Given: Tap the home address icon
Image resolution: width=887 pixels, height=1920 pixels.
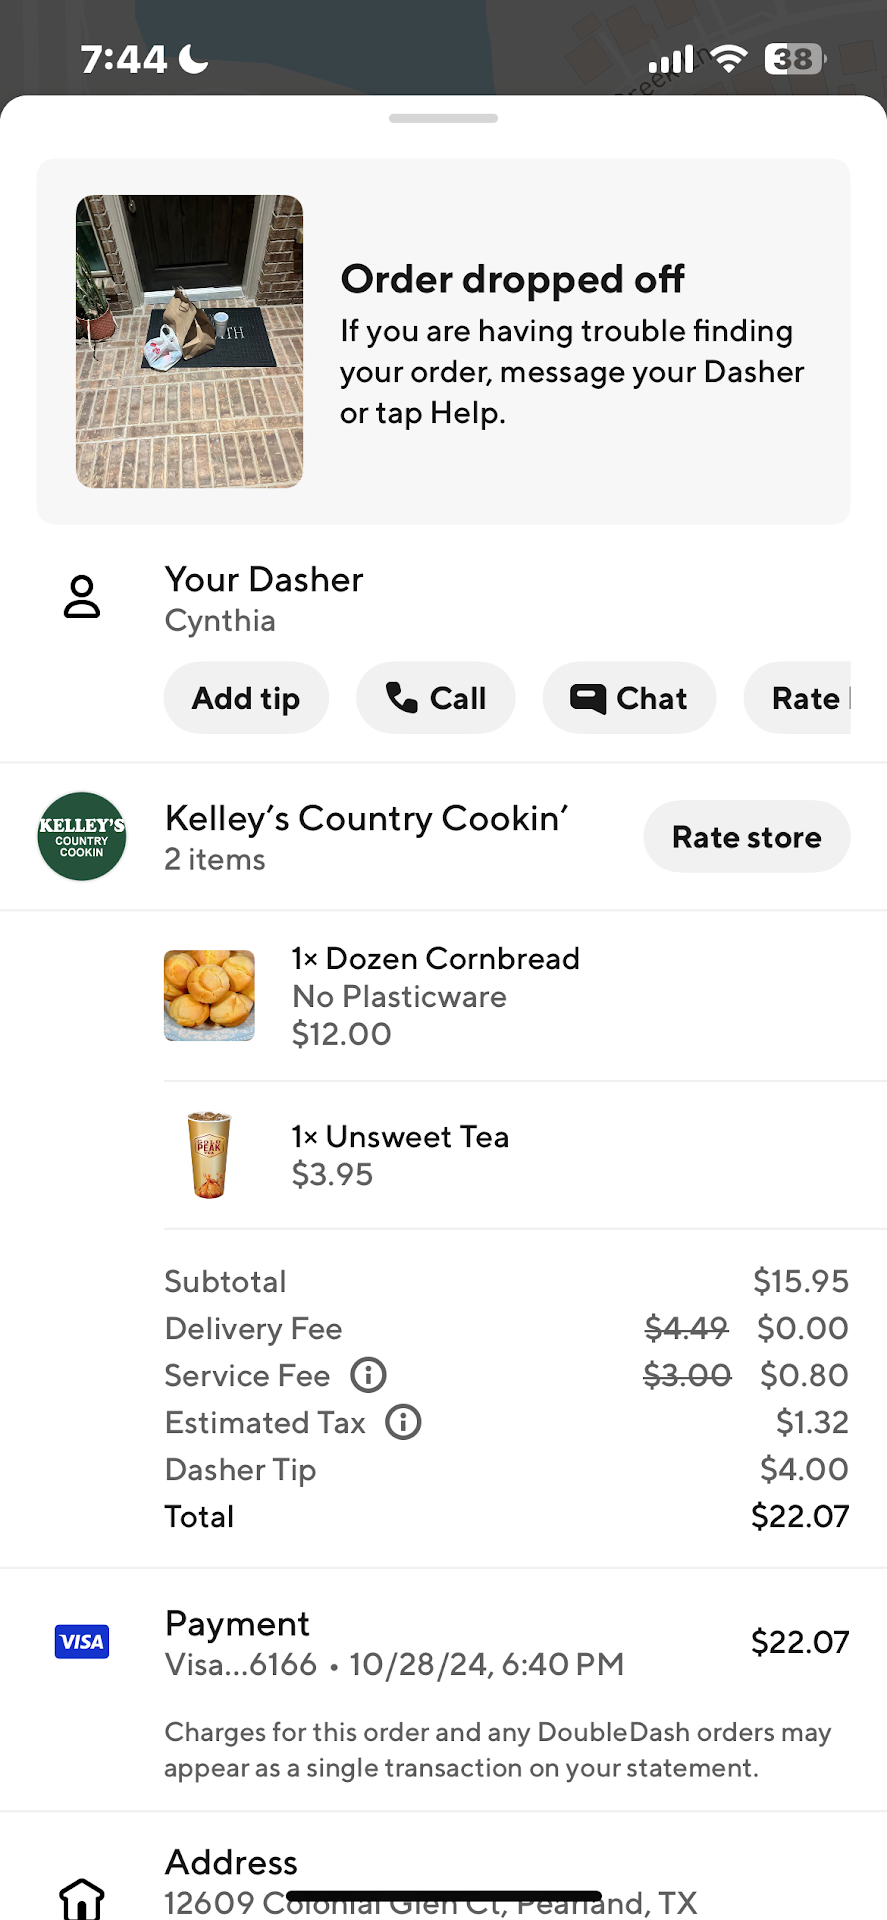Looking at the screenshot, I should (82, 1898).
